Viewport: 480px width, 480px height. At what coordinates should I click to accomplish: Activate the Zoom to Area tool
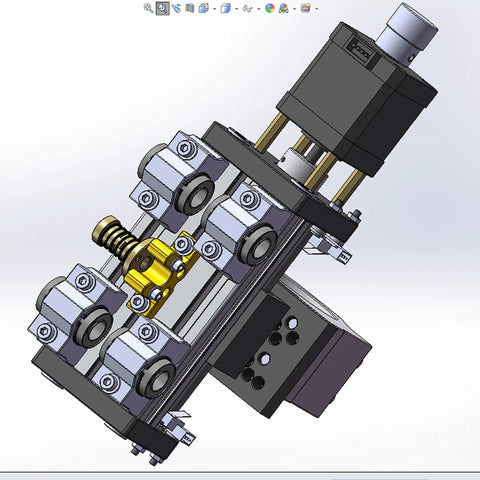pyautogui.click(x=162, y=8)
